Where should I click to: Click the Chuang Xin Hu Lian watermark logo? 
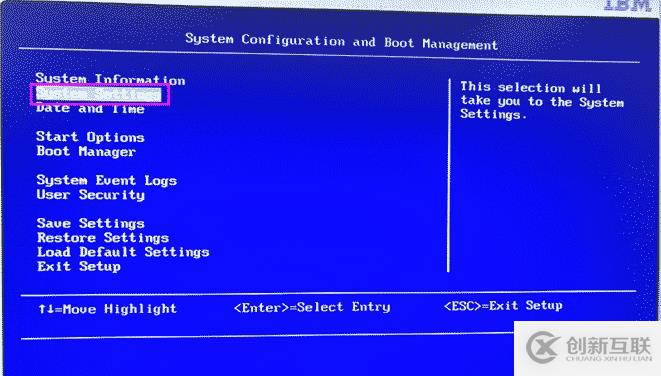(x=589, y=347)
